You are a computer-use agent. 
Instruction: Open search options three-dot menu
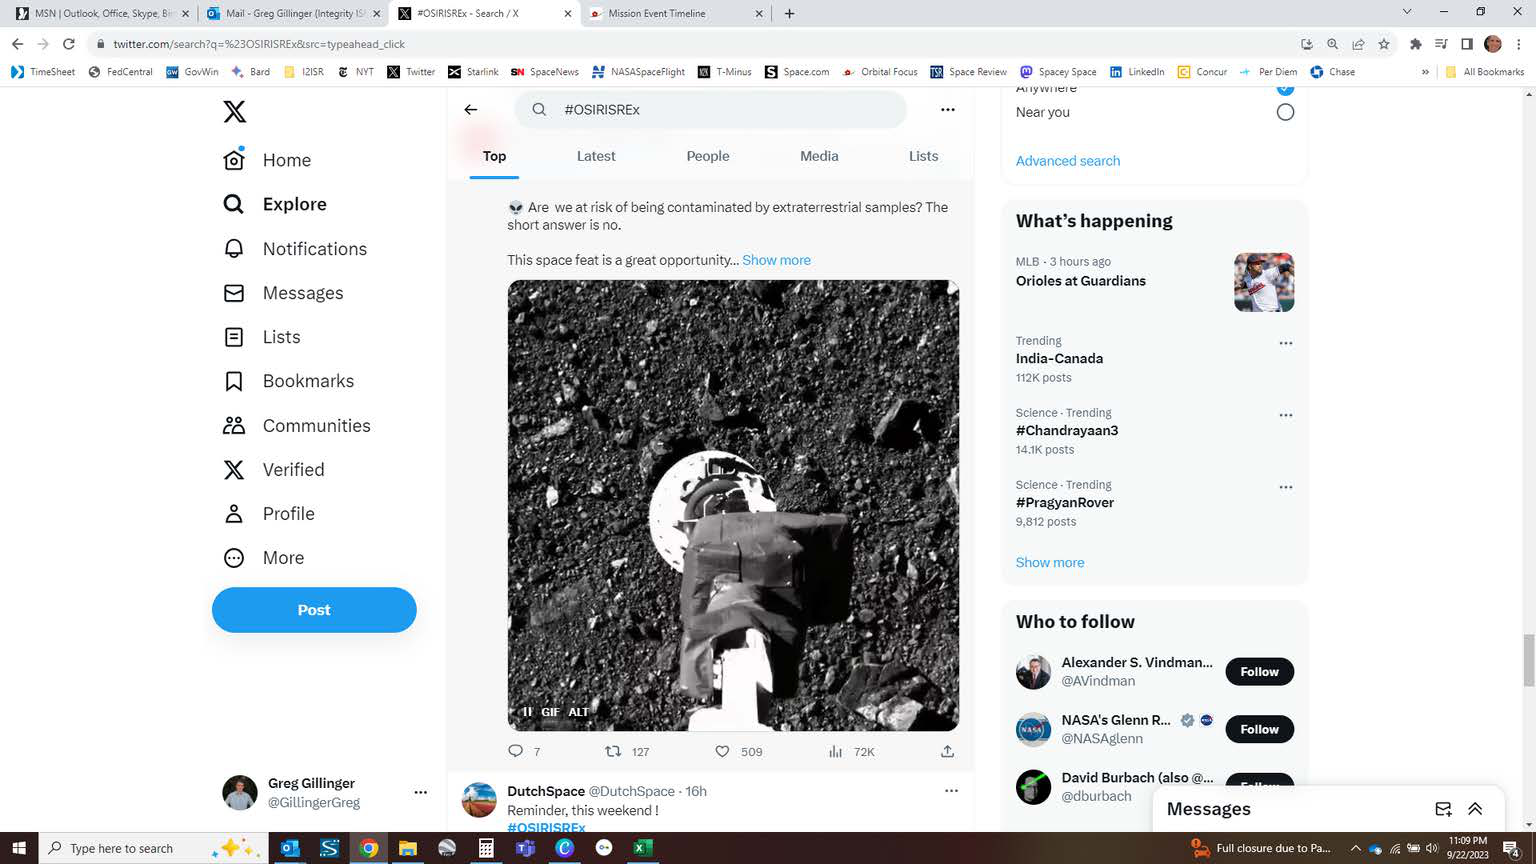(x=948, y=110)
